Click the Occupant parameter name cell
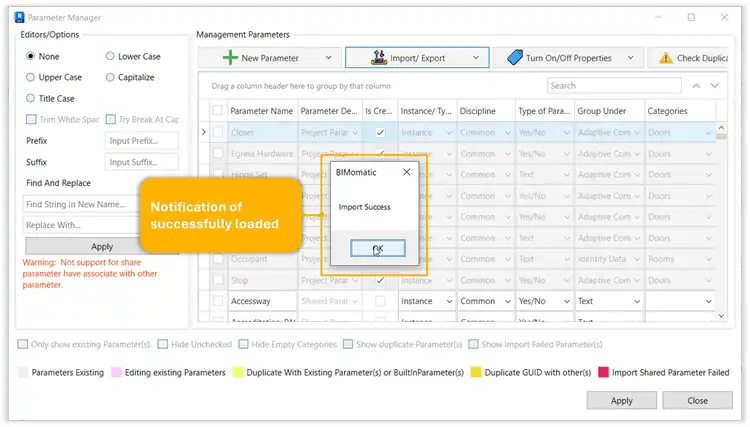 pyautogui.click(x=263, y=259)
